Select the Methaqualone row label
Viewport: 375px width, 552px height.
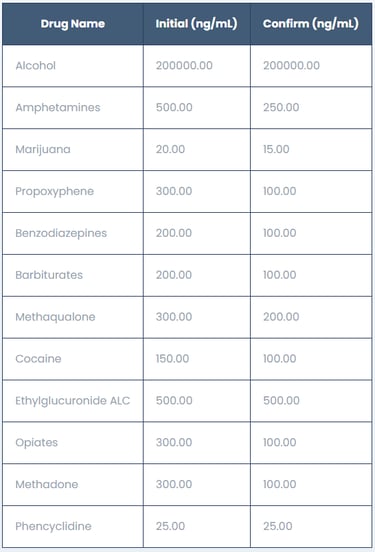(55, 317)
